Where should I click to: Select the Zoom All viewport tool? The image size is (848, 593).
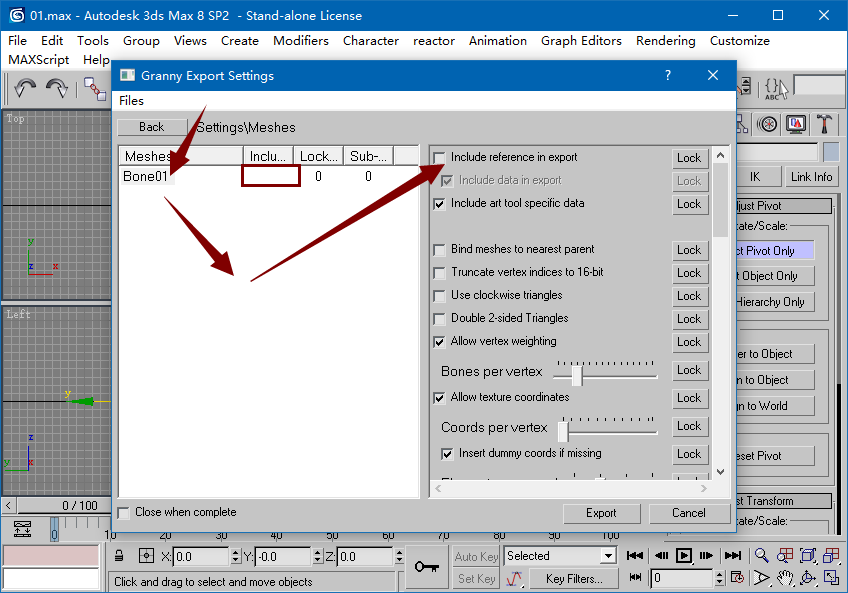click(785, 555)
